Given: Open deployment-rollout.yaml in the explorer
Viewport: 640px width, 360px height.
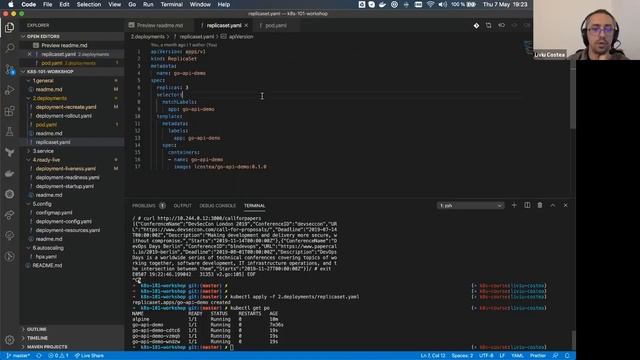Looking at the screenshot, I should point(63,116).
